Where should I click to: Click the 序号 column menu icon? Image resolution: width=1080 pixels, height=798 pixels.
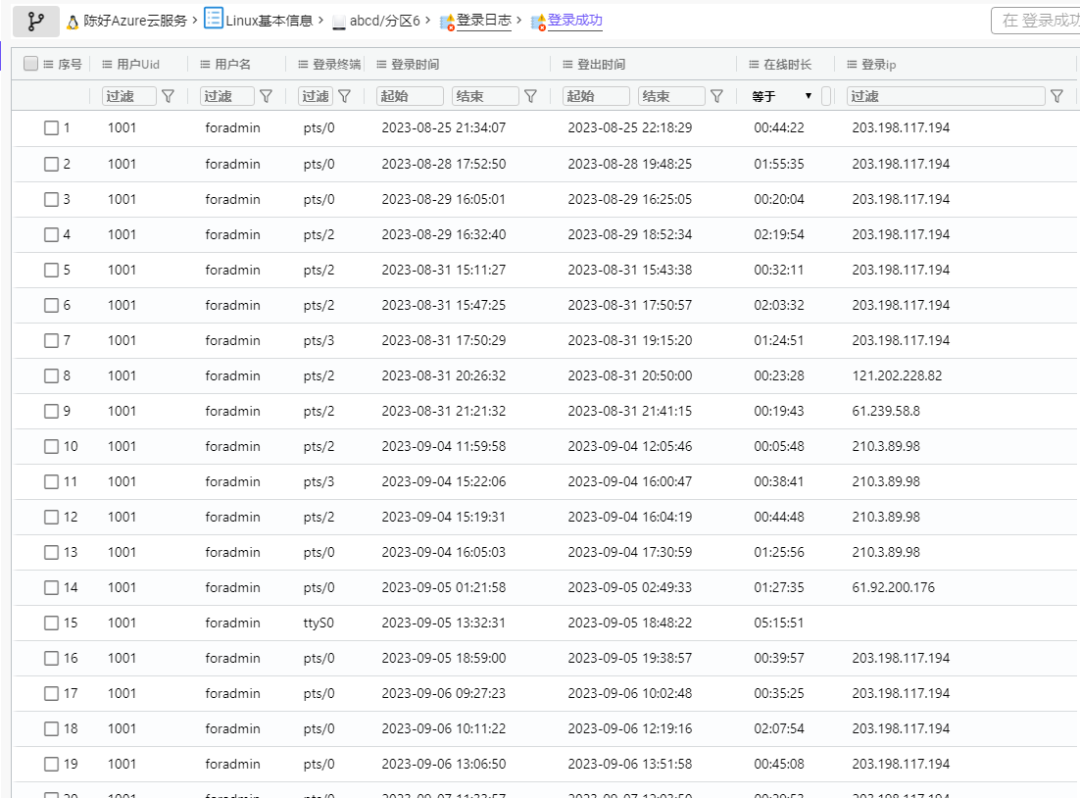point(48,64)
